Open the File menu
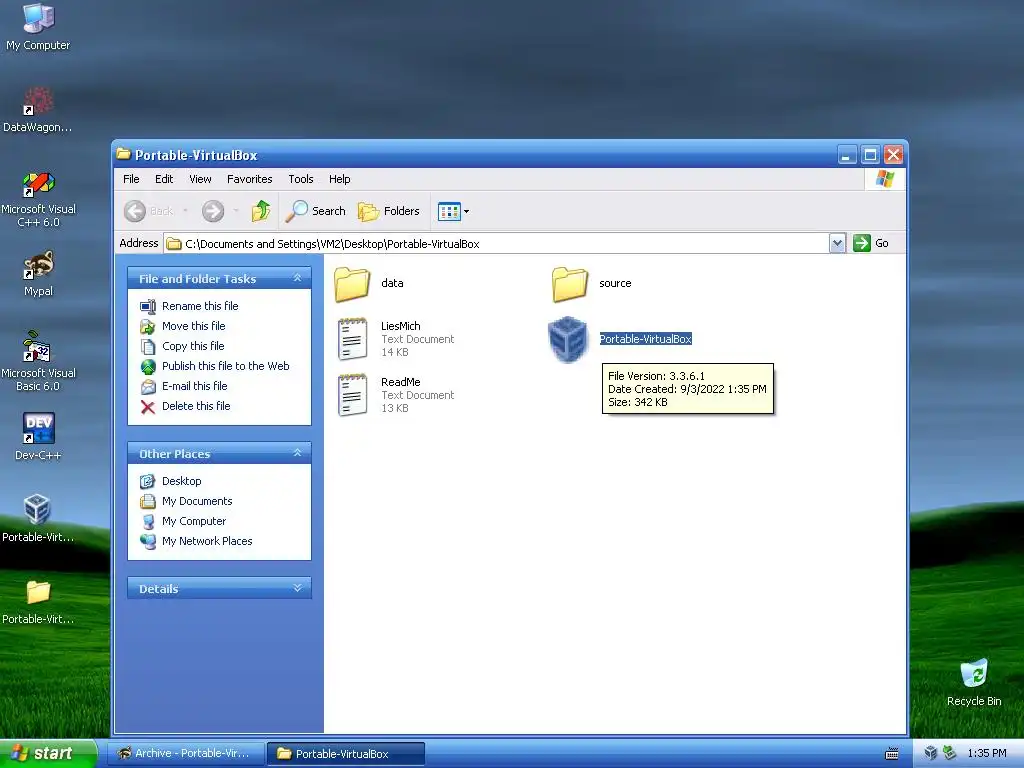The width and height of the screenshot is (1024, 768). pos(131,179)
